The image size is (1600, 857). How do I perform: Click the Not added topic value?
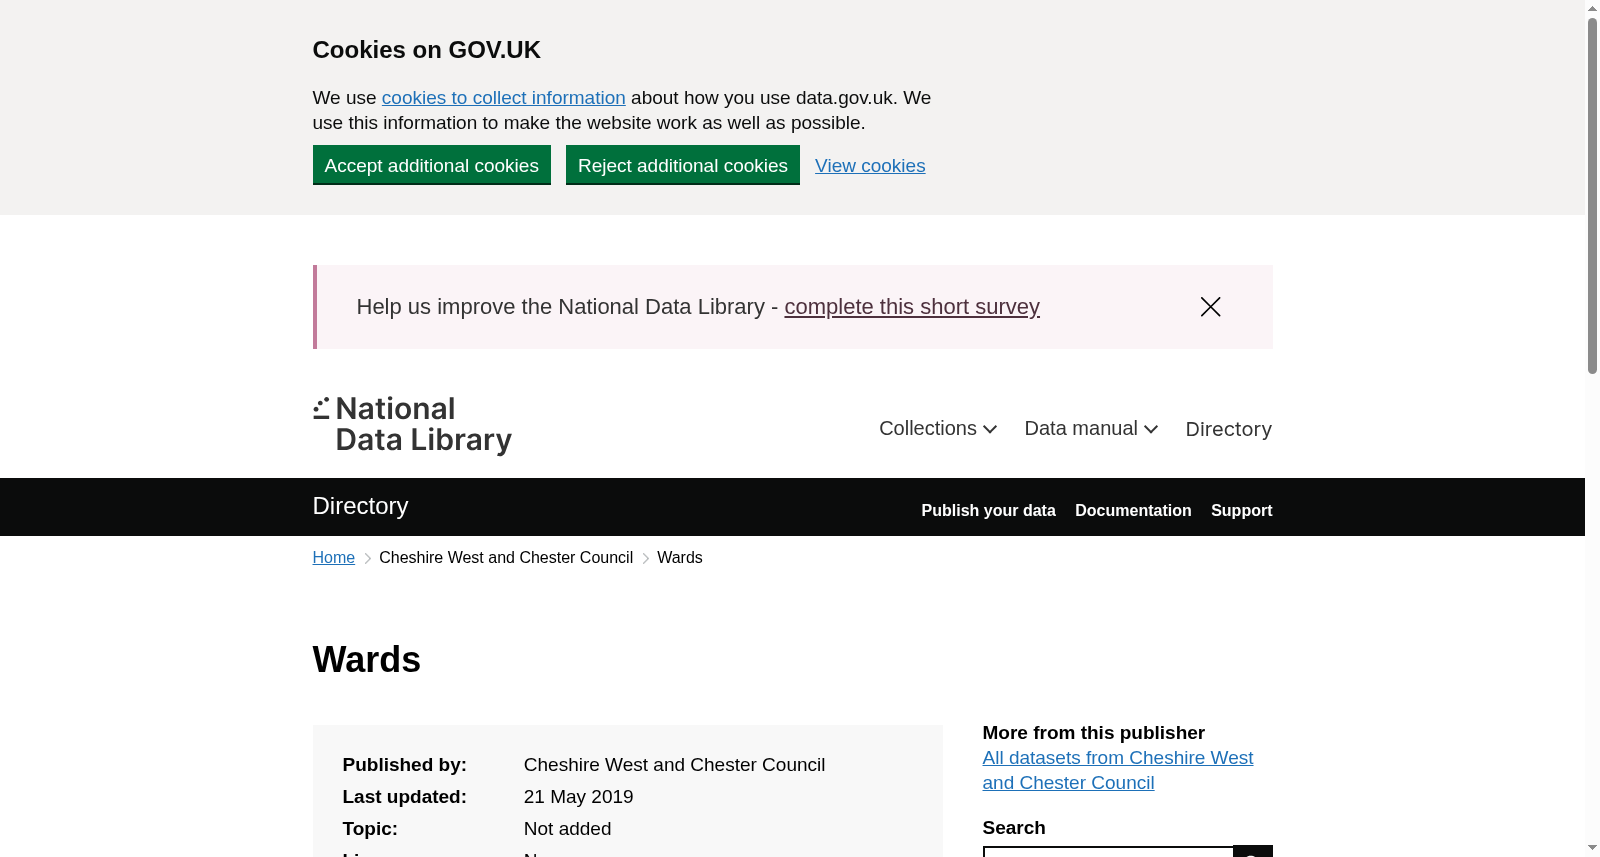568,829
